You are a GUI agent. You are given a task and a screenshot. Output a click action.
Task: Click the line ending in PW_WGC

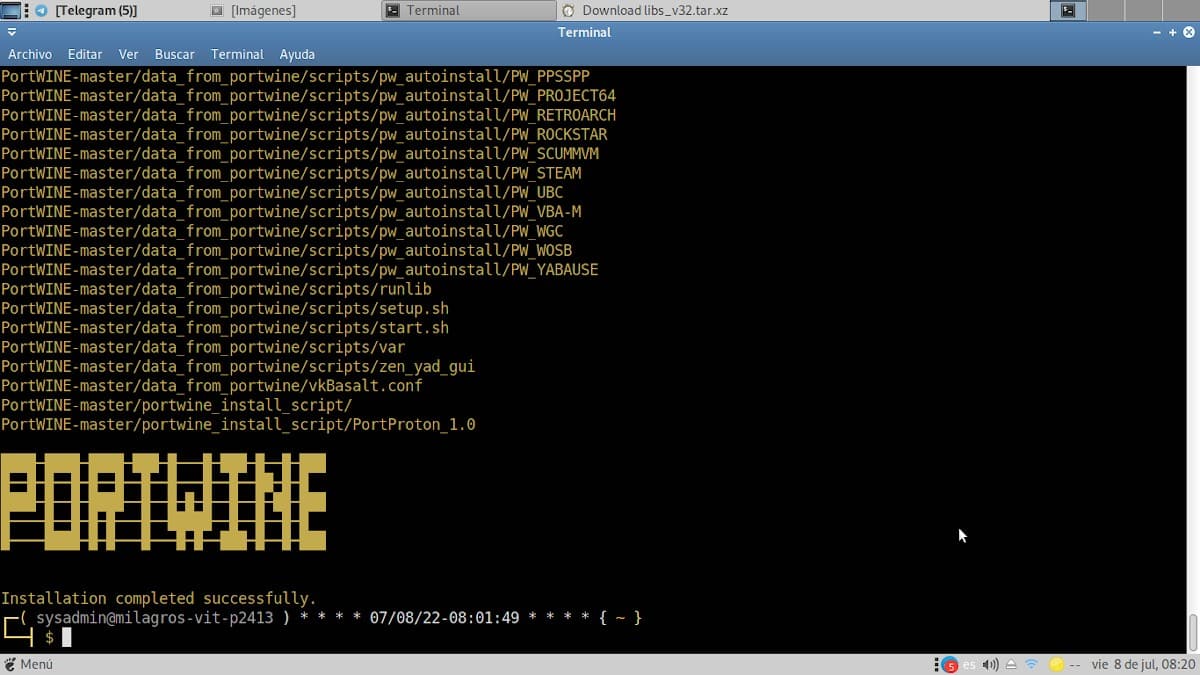282,231
